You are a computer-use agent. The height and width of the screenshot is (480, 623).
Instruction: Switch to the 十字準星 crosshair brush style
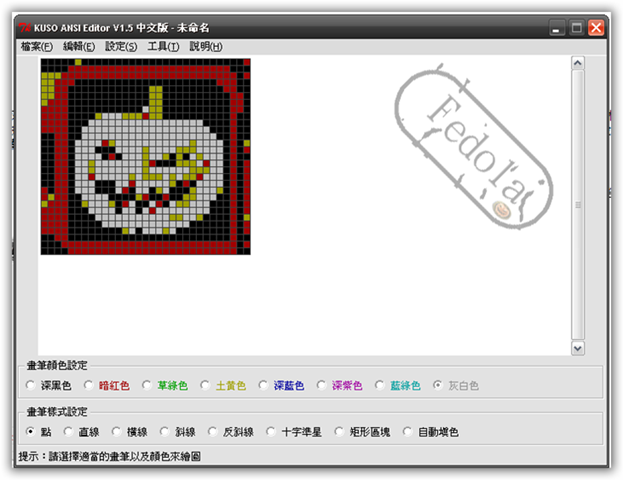[x=272, y=432]
